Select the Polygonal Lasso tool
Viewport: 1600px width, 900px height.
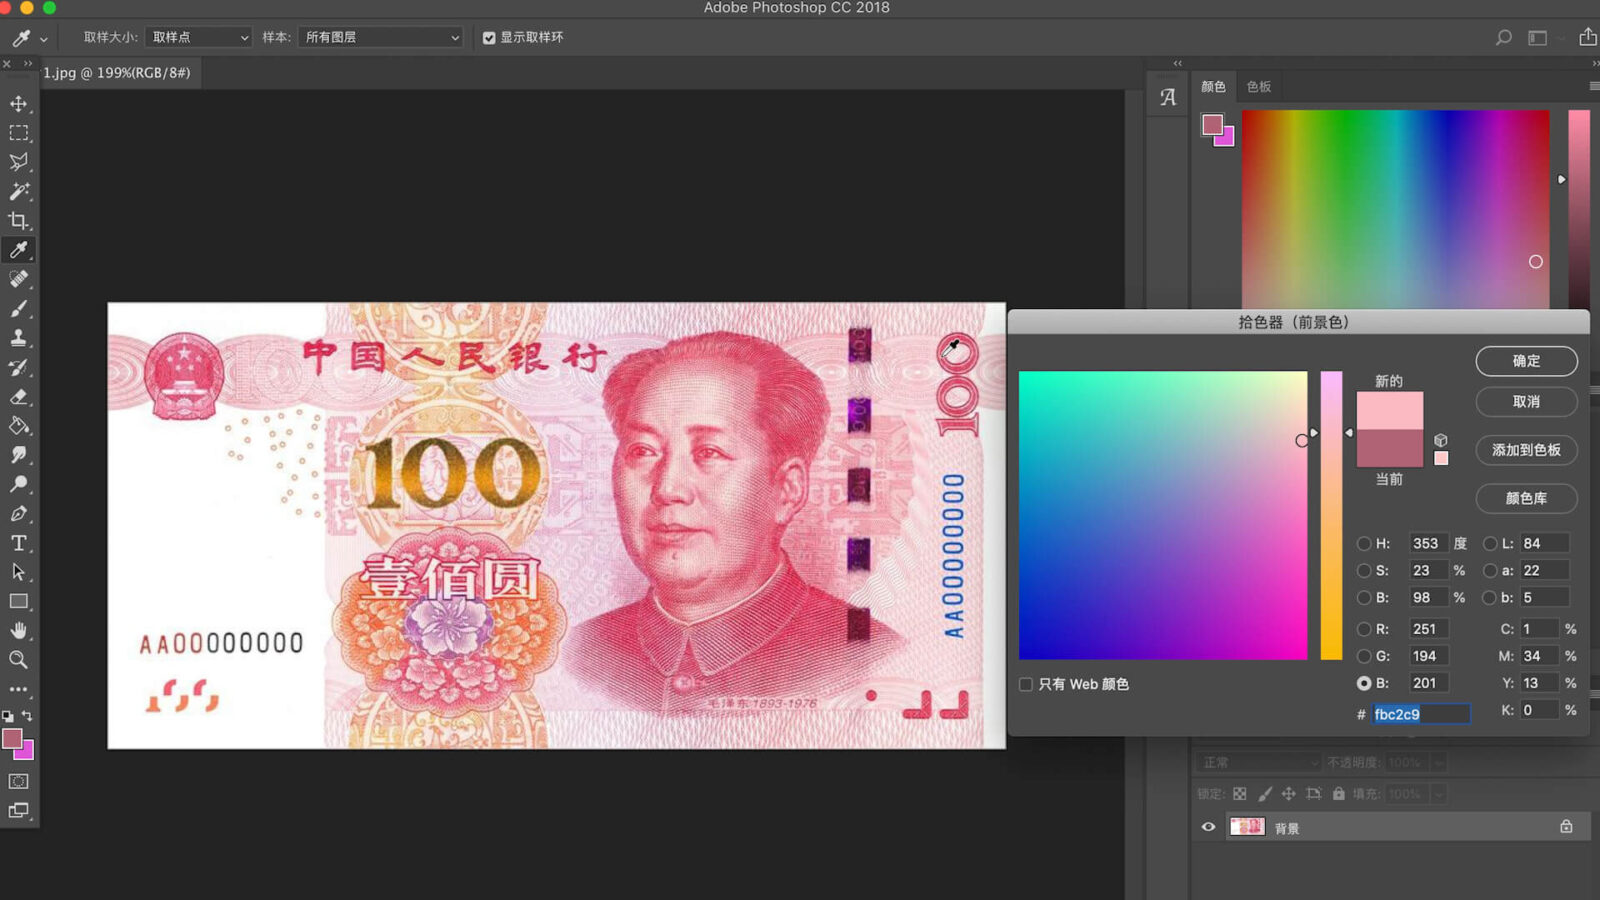point(18,162)
